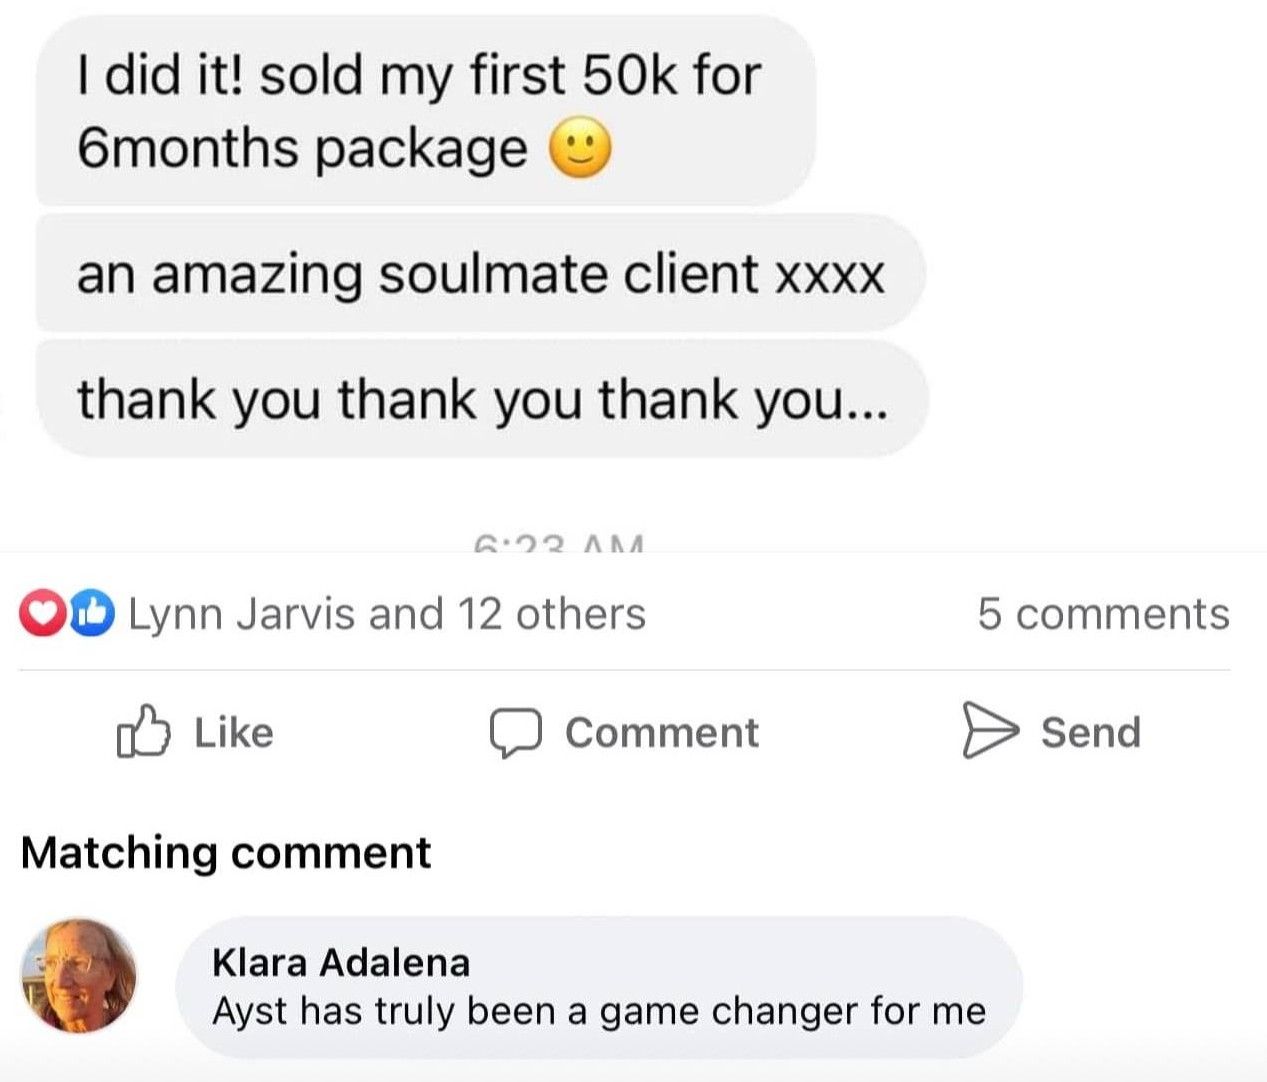
Task: Tap the "an amazing soulmate client xxxx" message bubble
Action: tap(480, 274)
